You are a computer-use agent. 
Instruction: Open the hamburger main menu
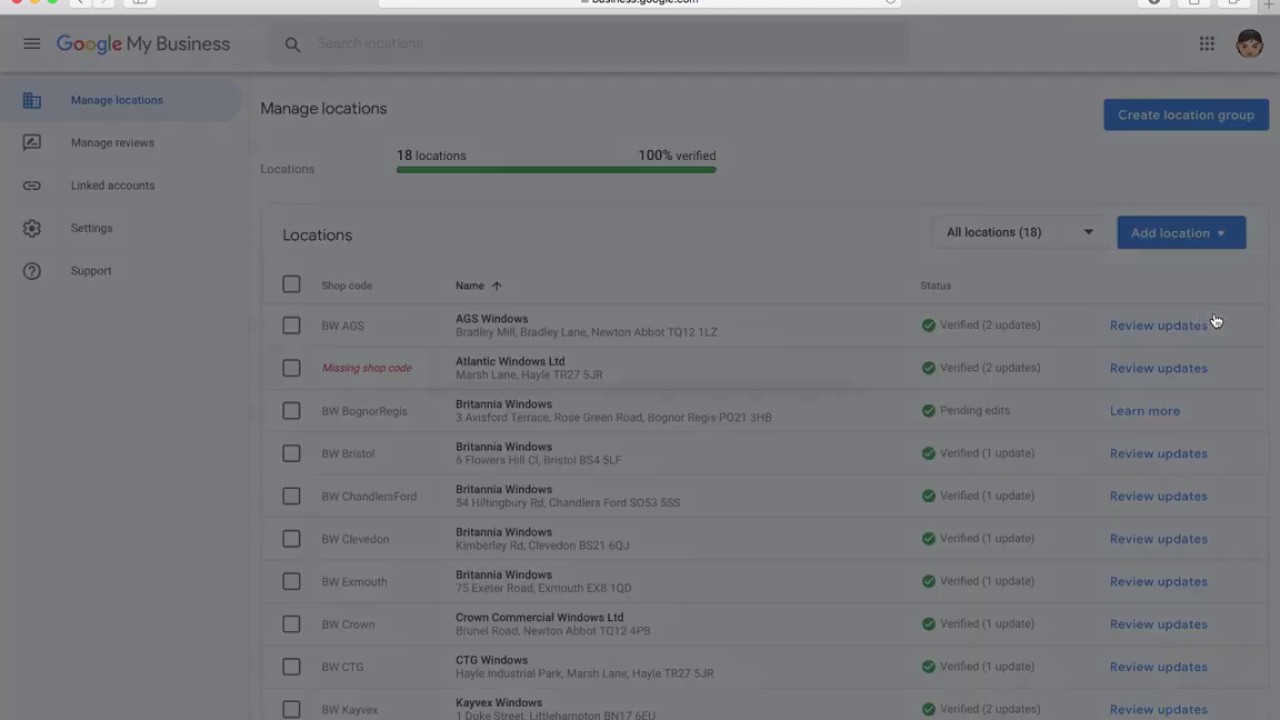32,44
